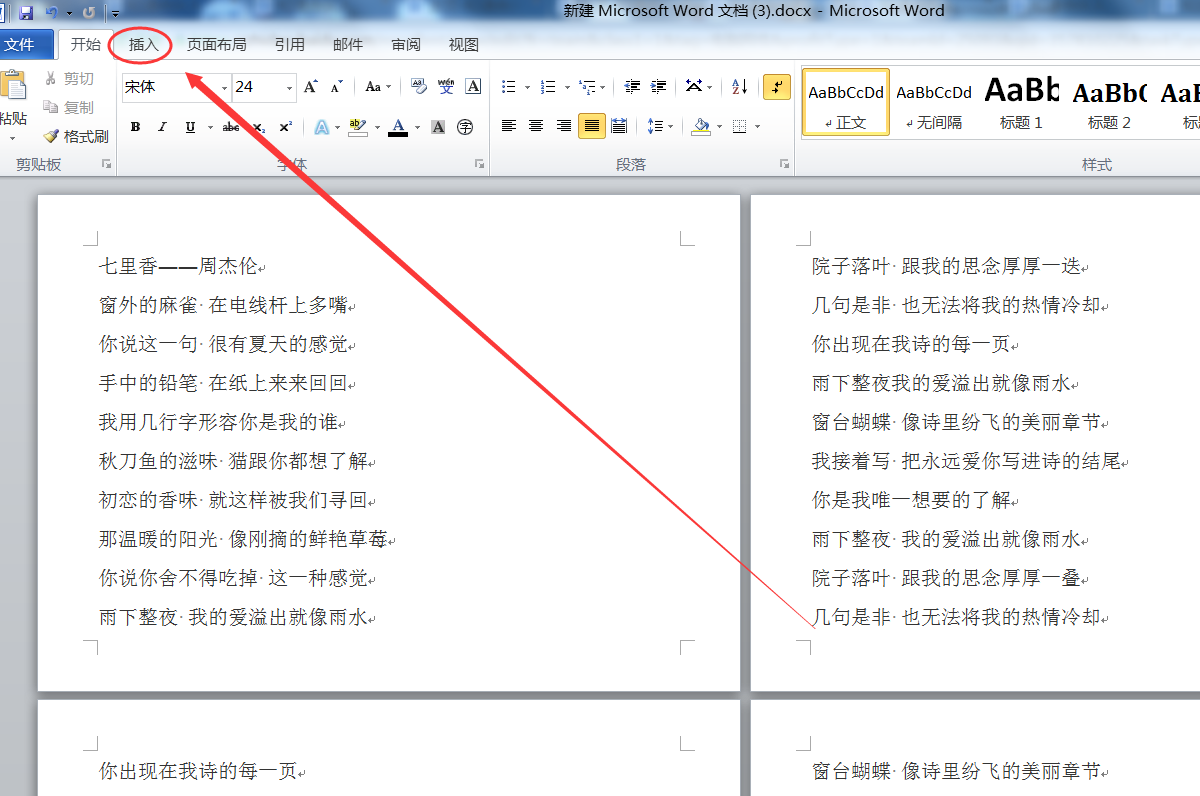Apply the character border icon
This screenshot has width=1200, height=796.
point(473,87)
